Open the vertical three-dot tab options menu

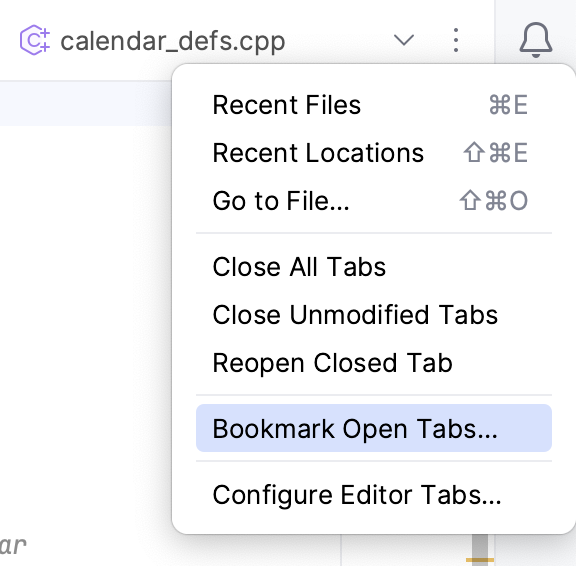[456, 40]
